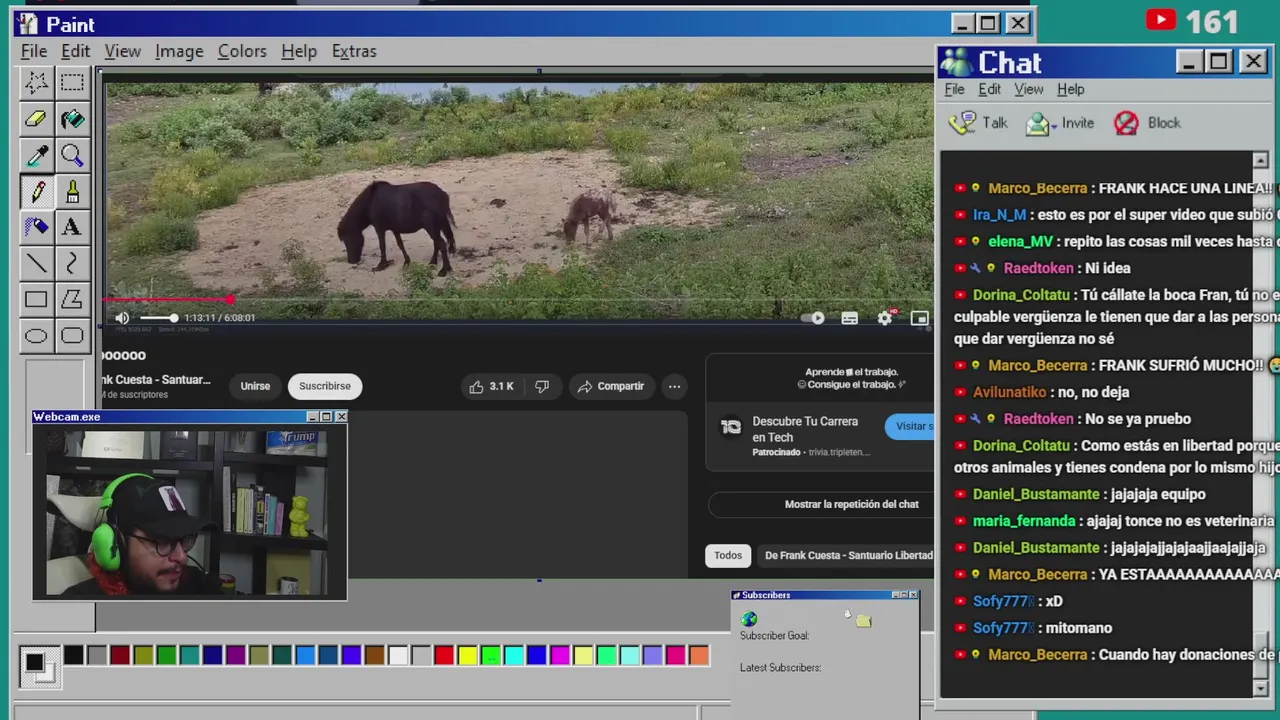
Task: Choose the Curve tool in Paint
Action: [72, 263]
